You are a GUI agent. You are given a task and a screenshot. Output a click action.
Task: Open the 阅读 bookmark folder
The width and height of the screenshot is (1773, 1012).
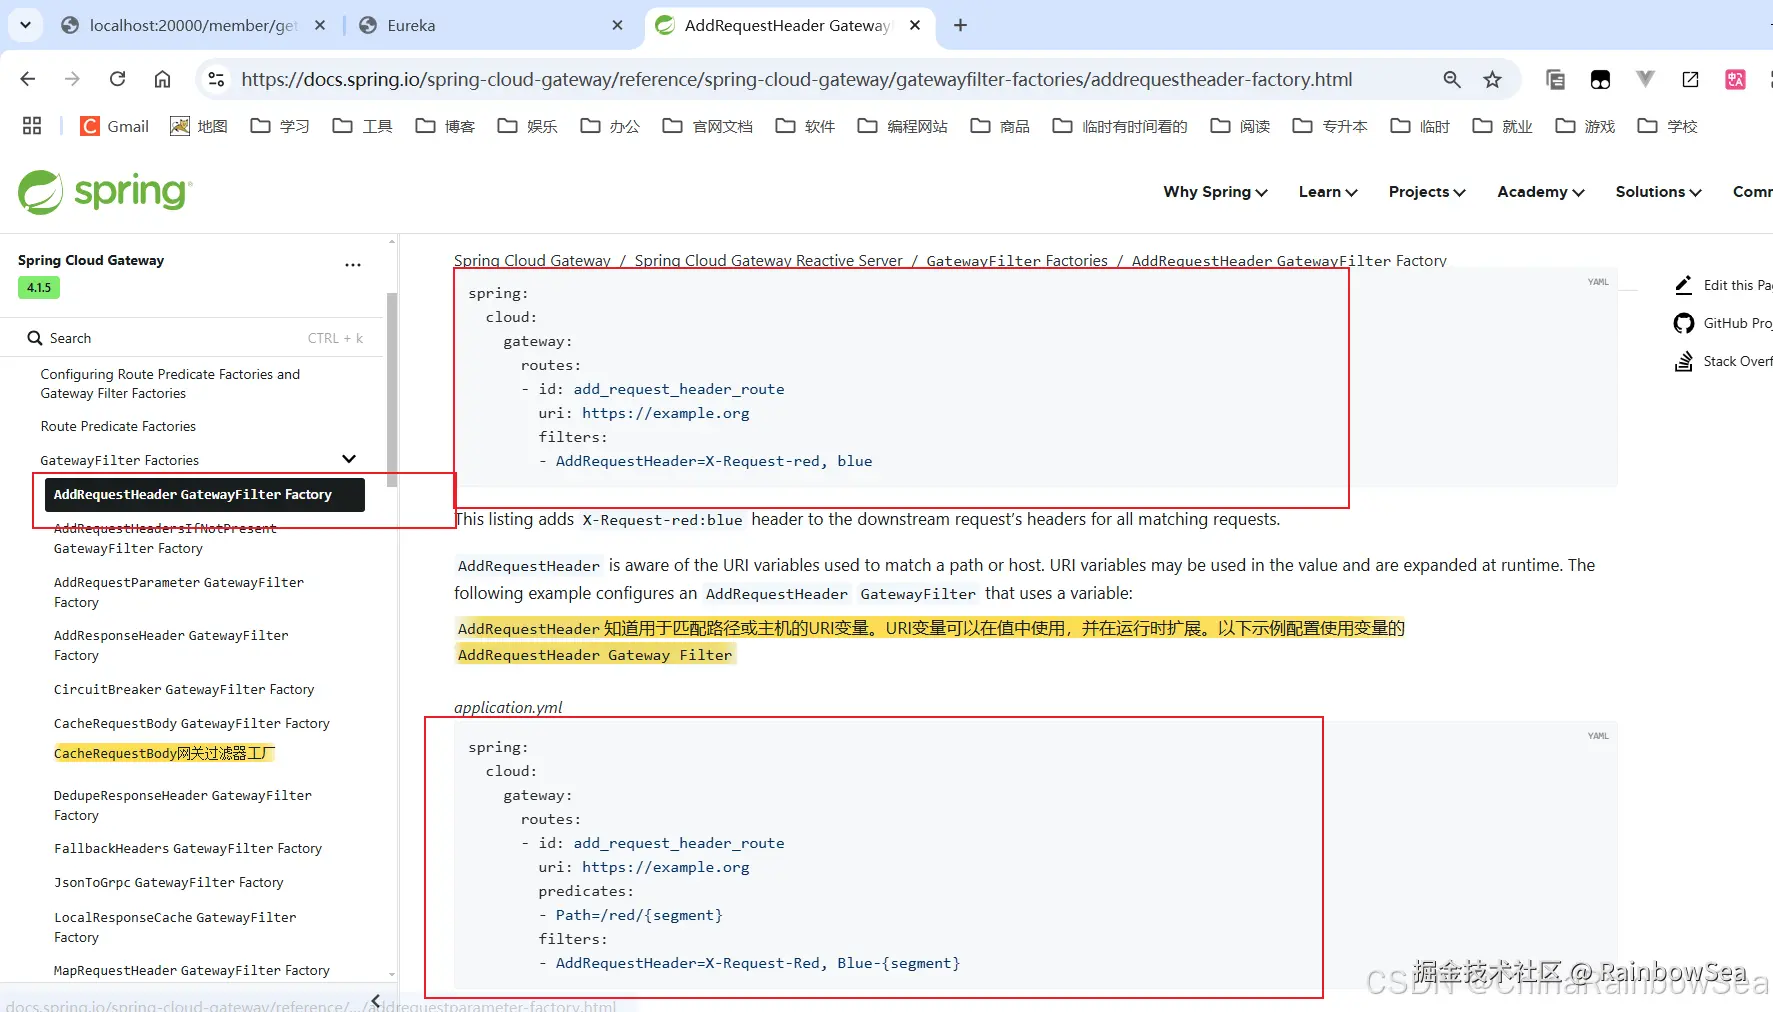1240,126
